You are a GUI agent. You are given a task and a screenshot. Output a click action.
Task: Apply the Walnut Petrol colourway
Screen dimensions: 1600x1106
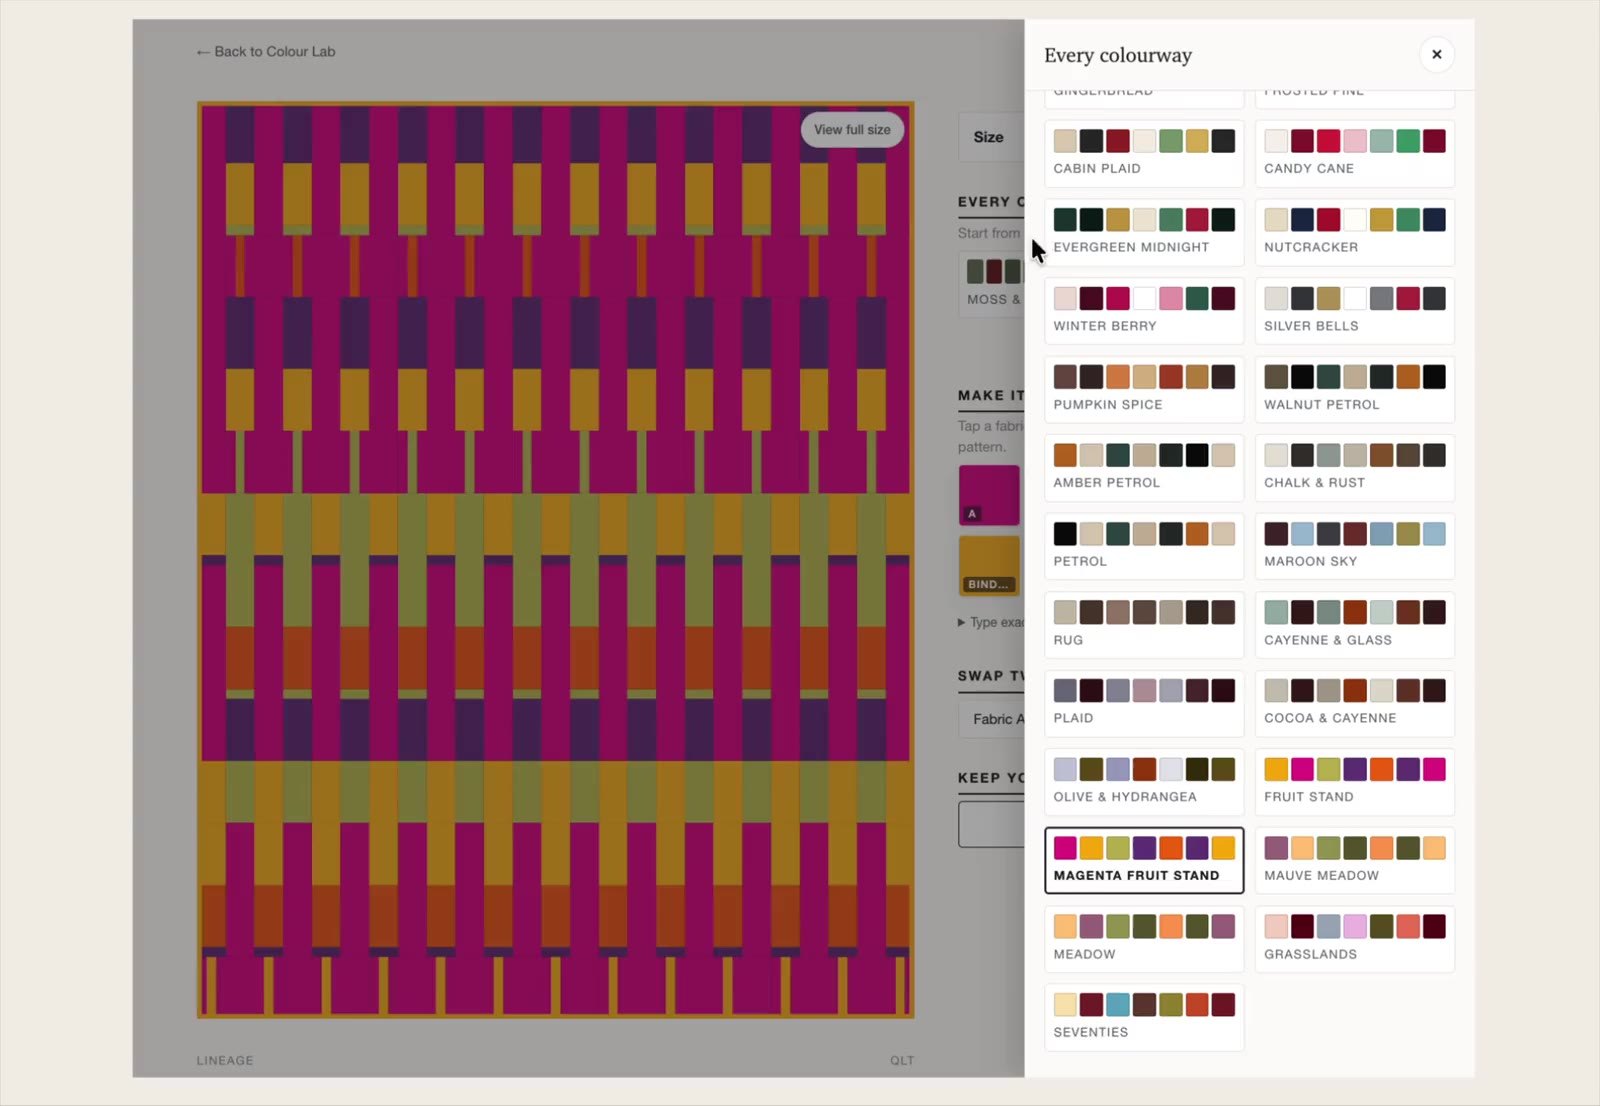[x=1355, y=390]
